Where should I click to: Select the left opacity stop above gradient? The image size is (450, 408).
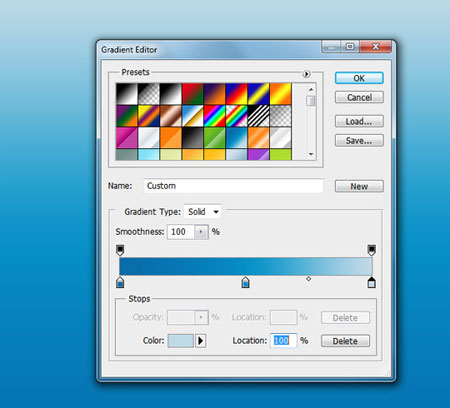(120, 250)
